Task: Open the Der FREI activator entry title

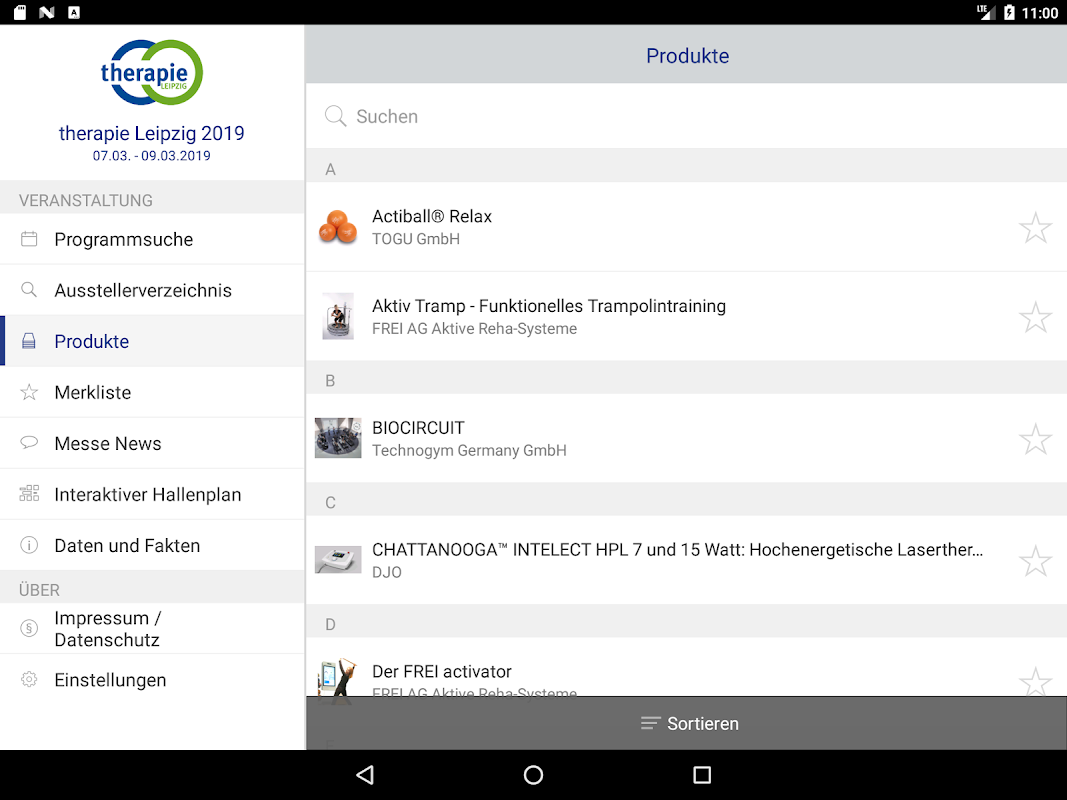Action: (442, 671)
